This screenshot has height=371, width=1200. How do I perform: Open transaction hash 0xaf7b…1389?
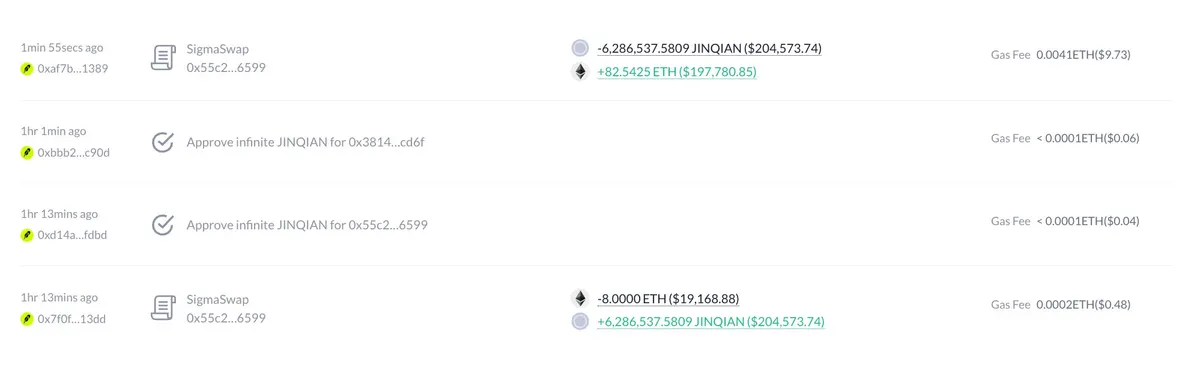pos(72,69)
